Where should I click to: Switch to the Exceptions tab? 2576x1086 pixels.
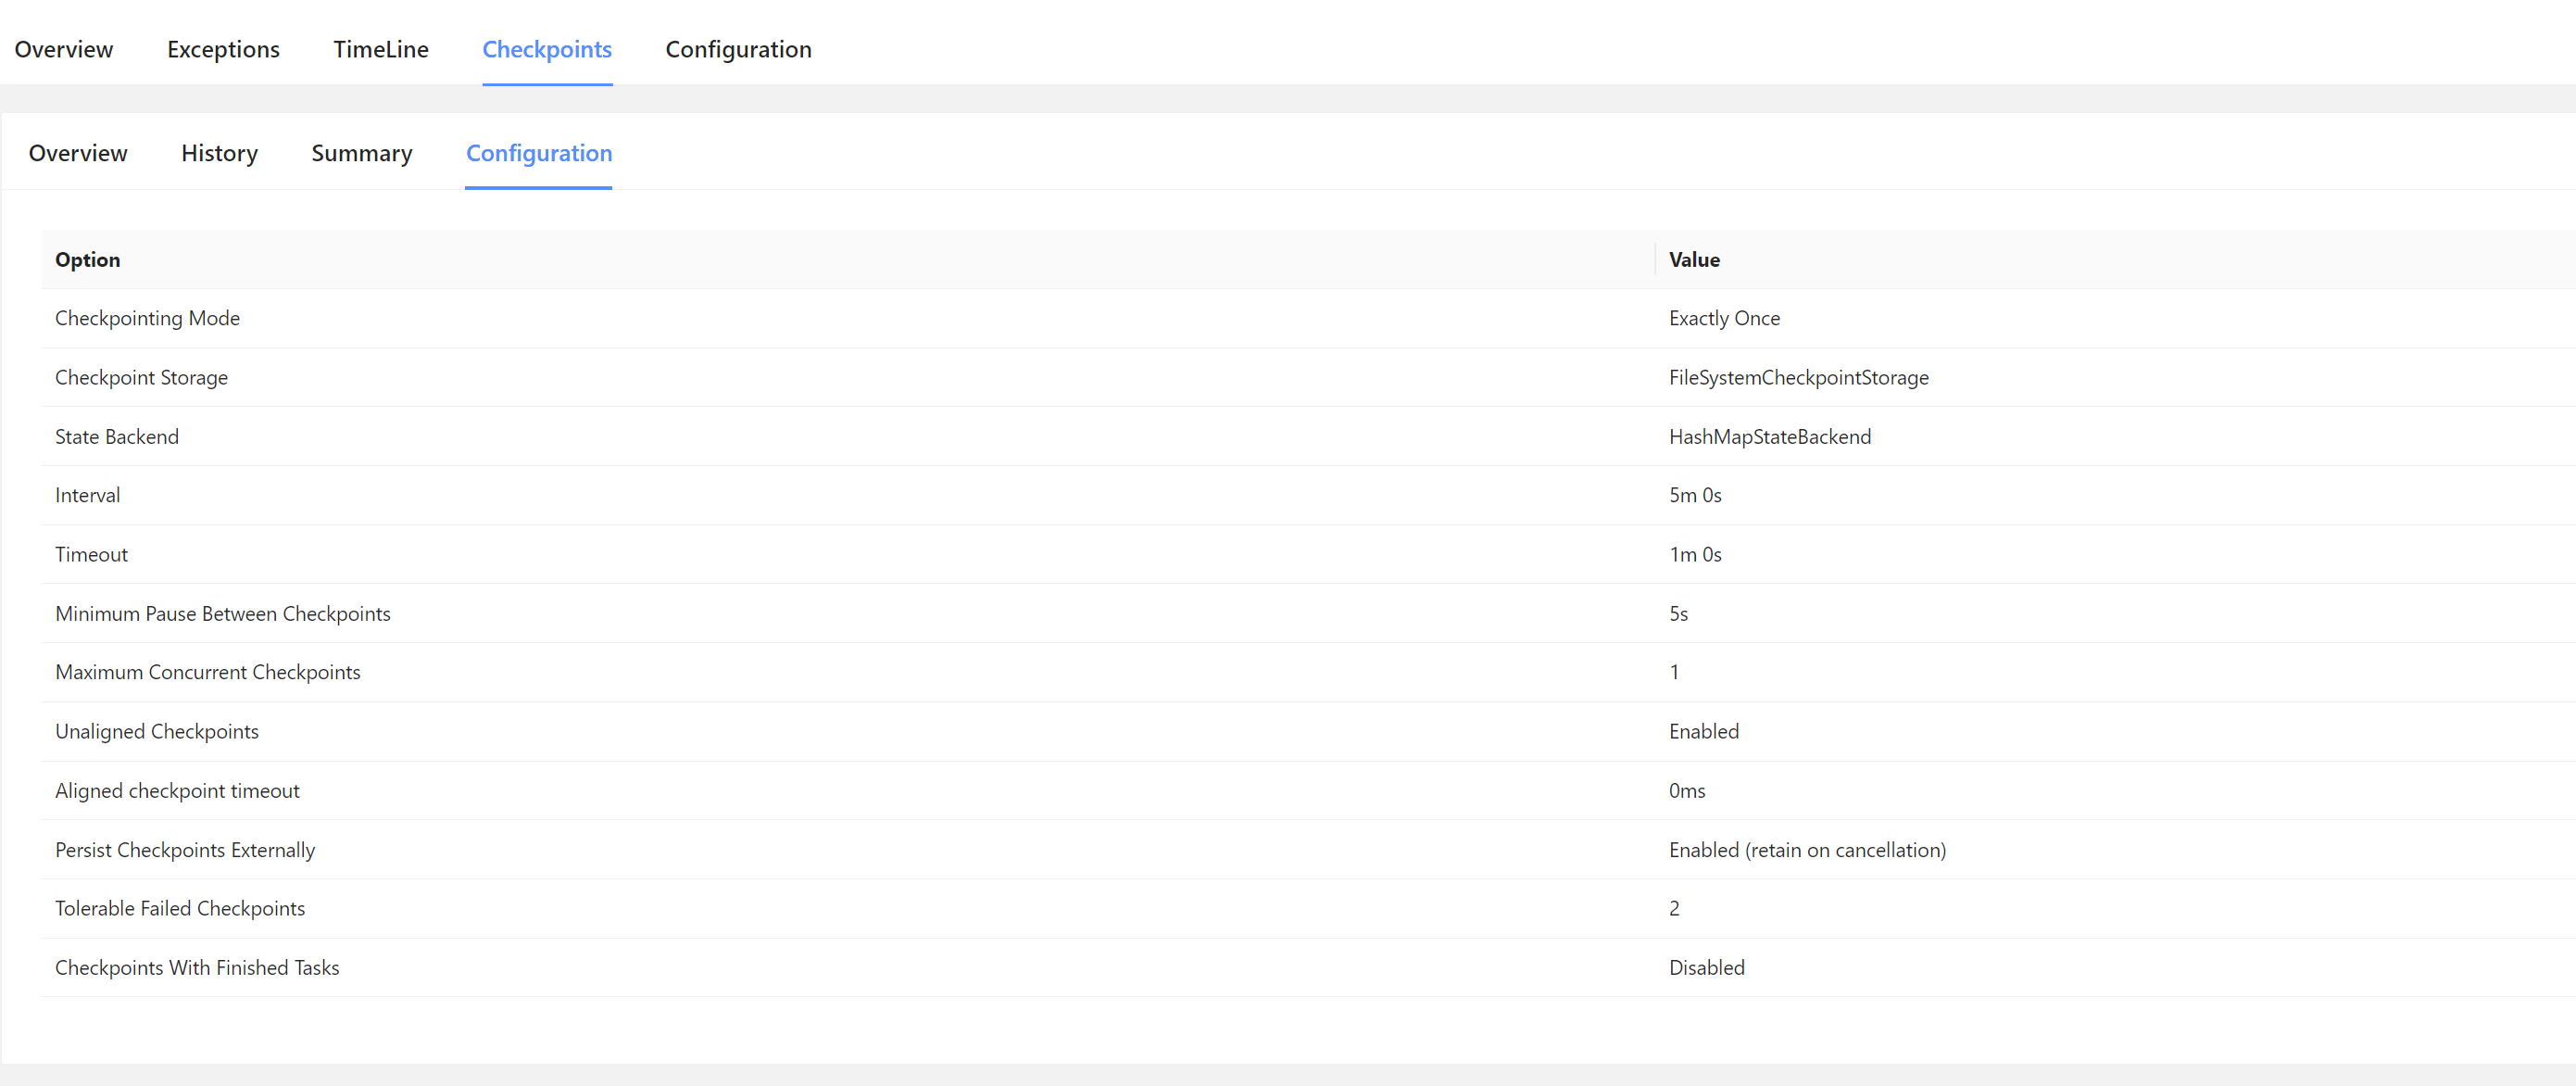(x=223, y=49)
